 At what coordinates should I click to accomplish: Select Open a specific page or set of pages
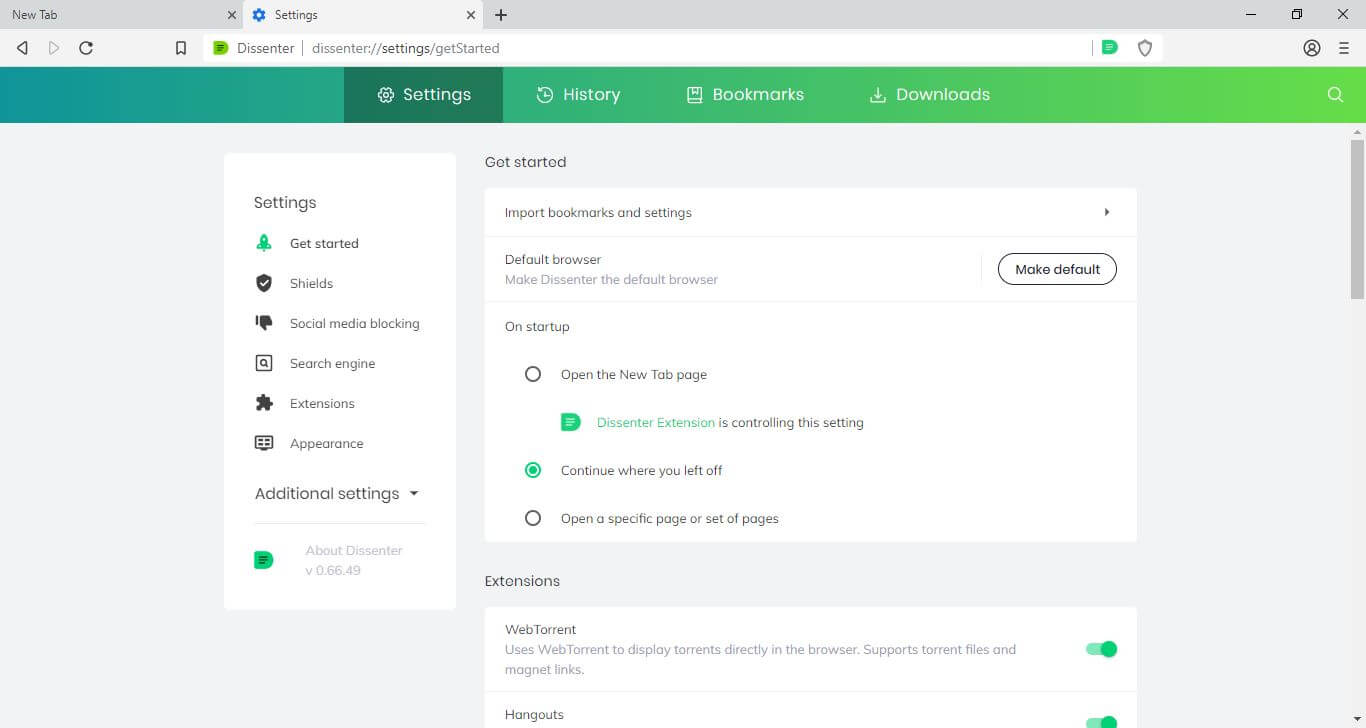pos(533,518)
